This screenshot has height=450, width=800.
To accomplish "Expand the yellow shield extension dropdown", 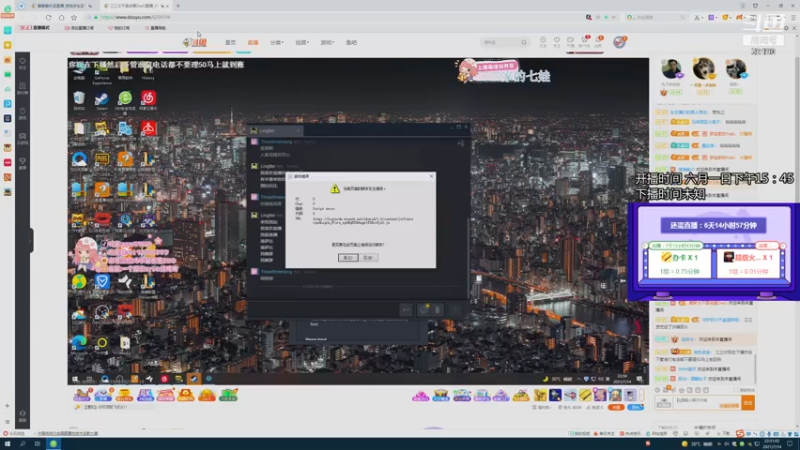I will (x=731, y=17).
